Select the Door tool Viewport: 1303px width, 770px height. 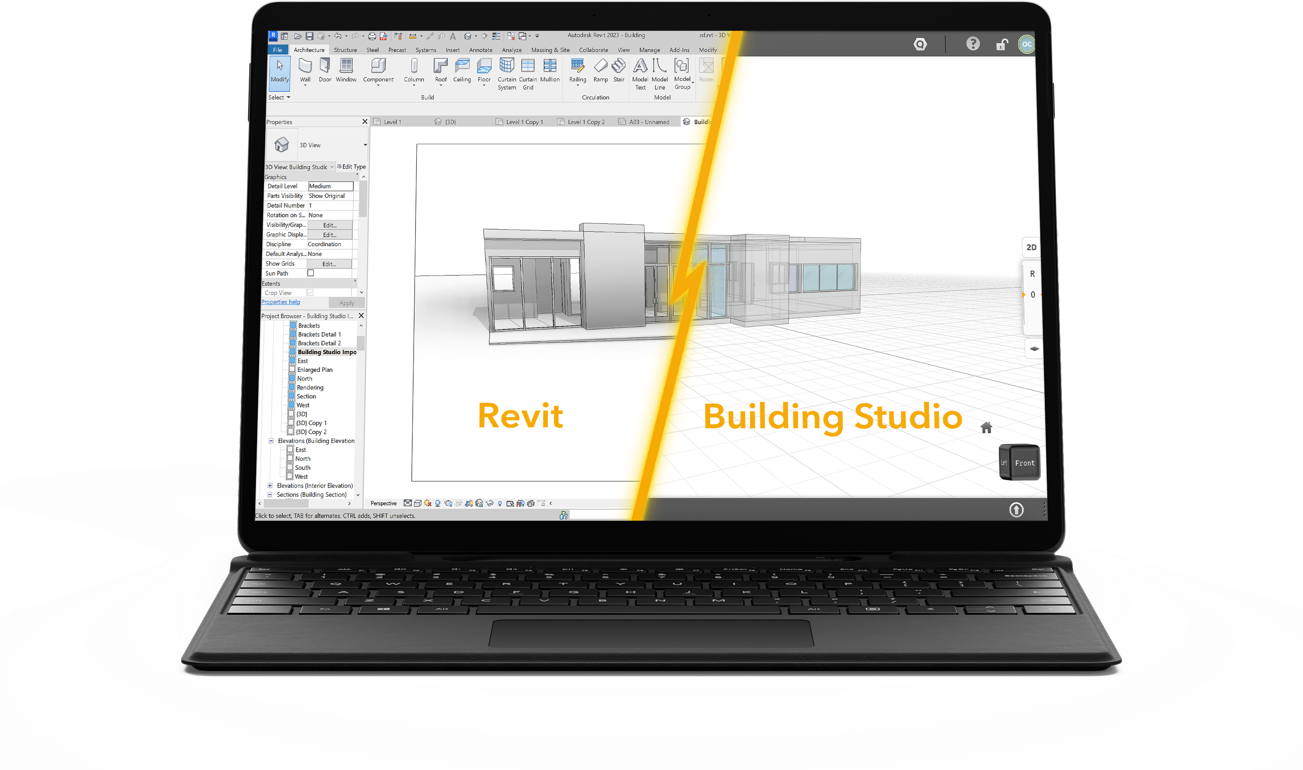[x=325, y=71]
